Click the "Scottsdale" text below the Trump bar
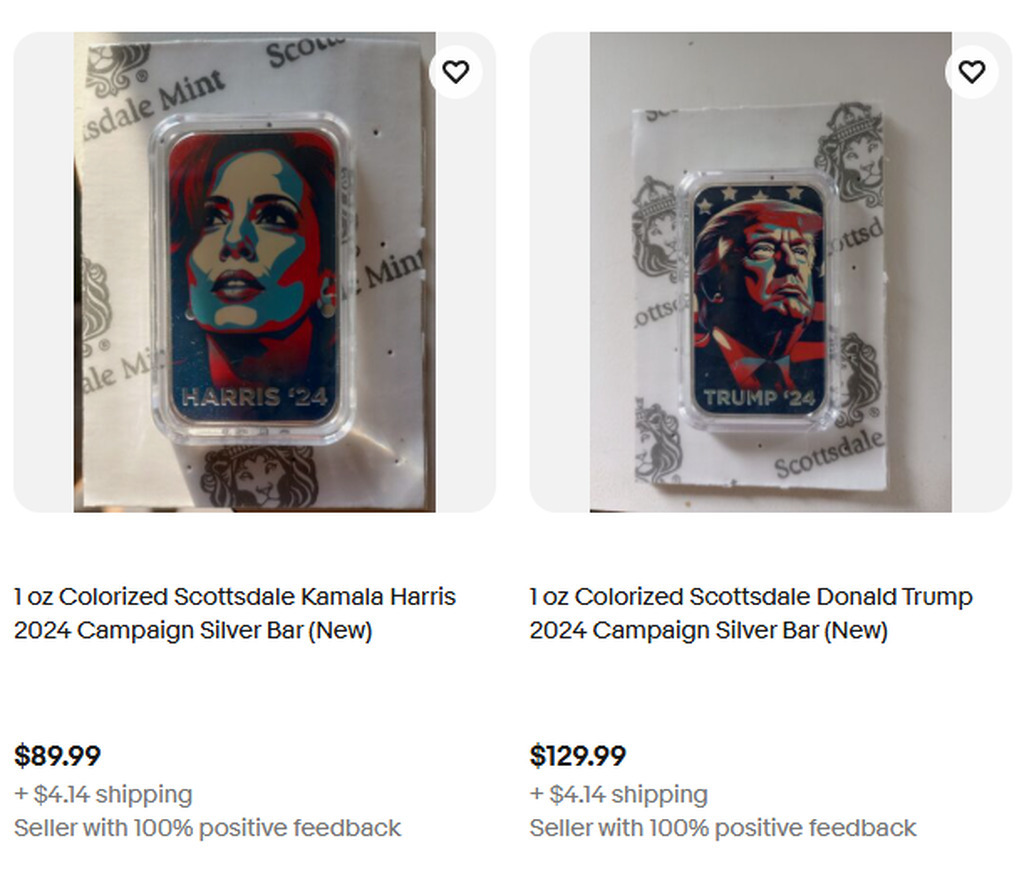1024x893 pixels. pos(829,455)
